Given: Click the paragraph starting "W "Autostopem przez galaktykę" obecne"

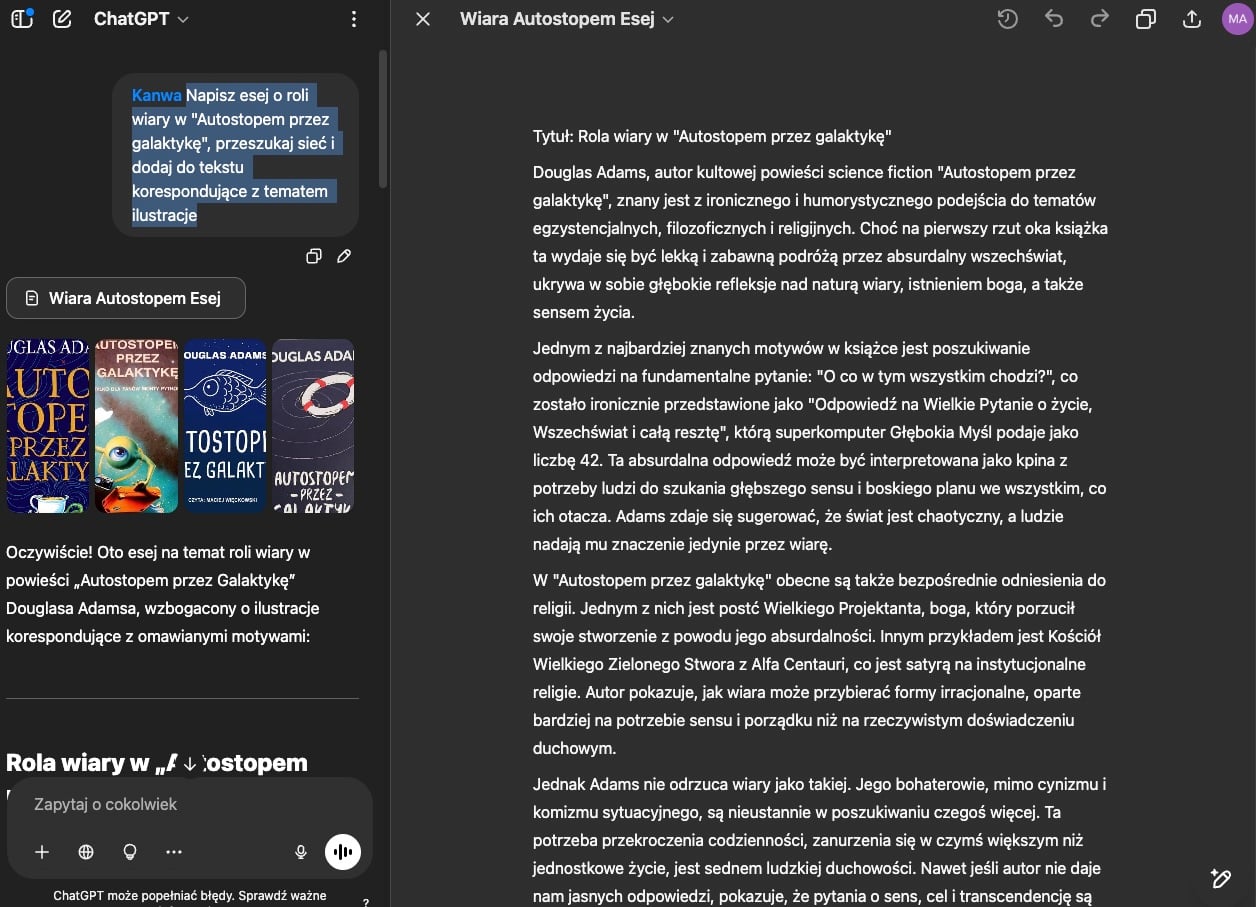Looking at the screenshot, I should pyautogui.click(x=820, y=664).
